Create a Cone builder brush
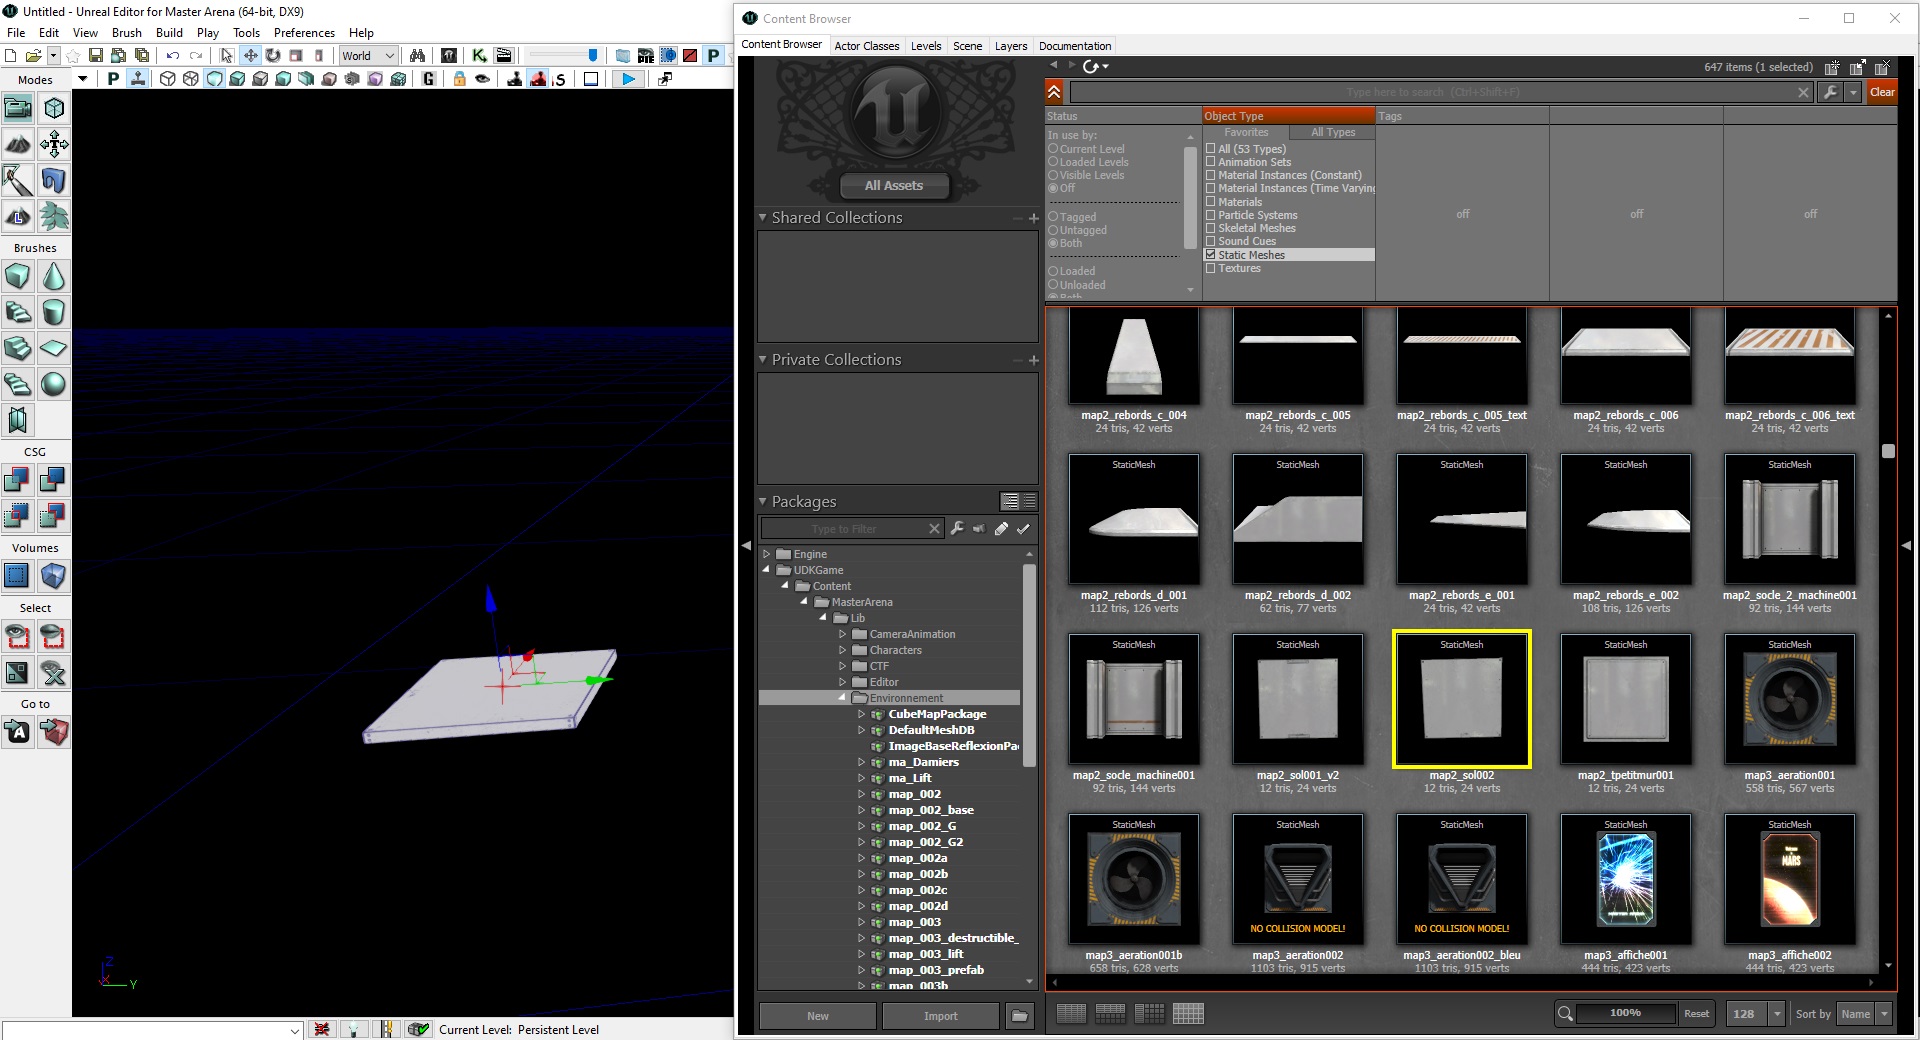 point(54,276)
